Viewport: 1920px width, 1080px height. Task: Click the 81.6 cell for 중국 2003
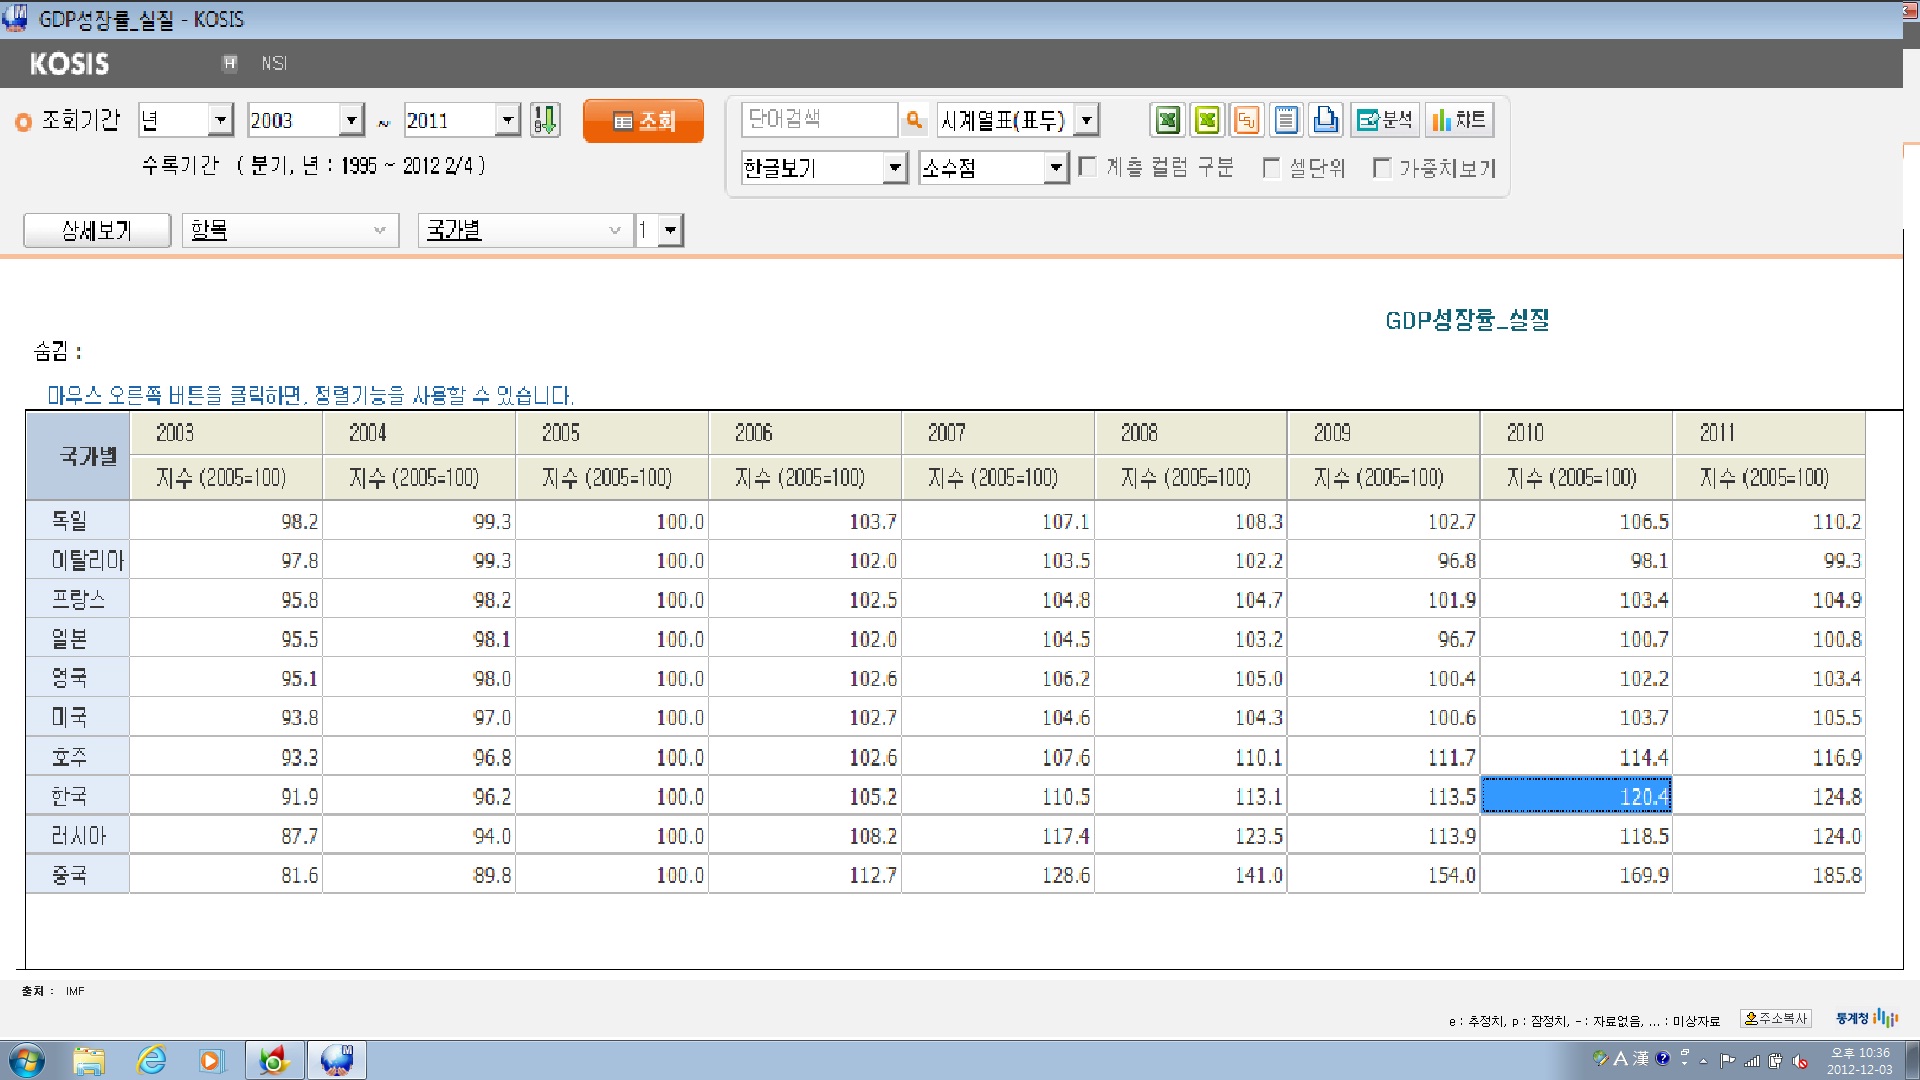226,875
